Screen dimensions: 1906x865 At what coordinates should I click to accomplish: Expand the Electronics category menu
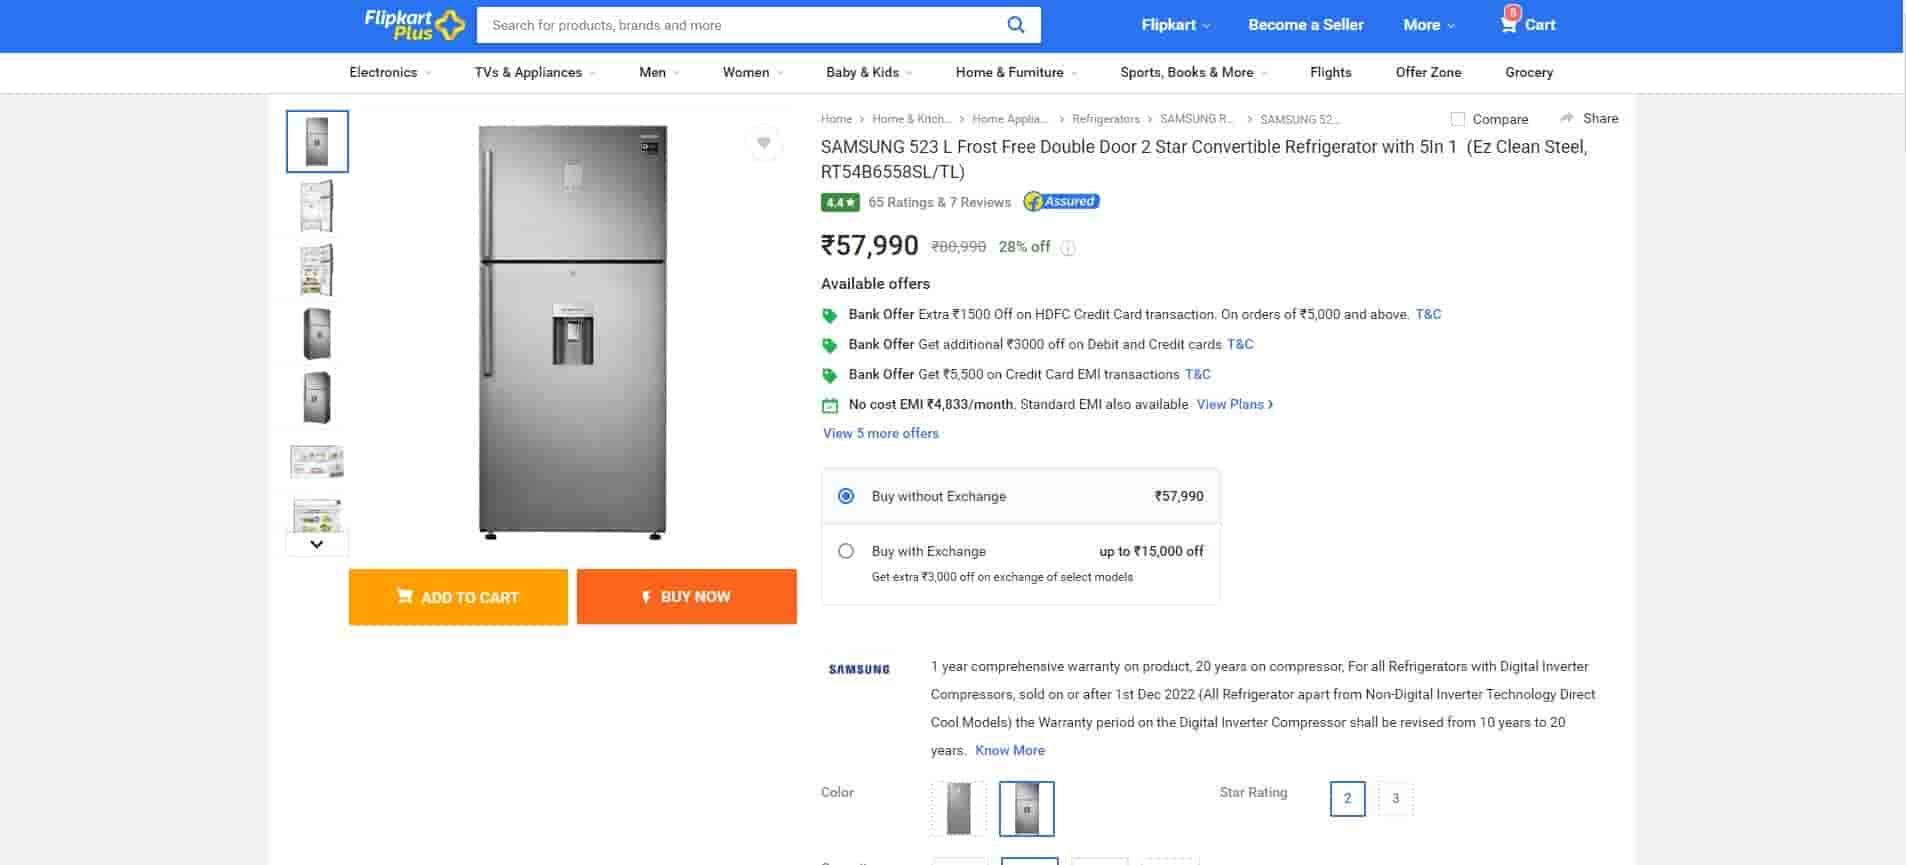389,72
